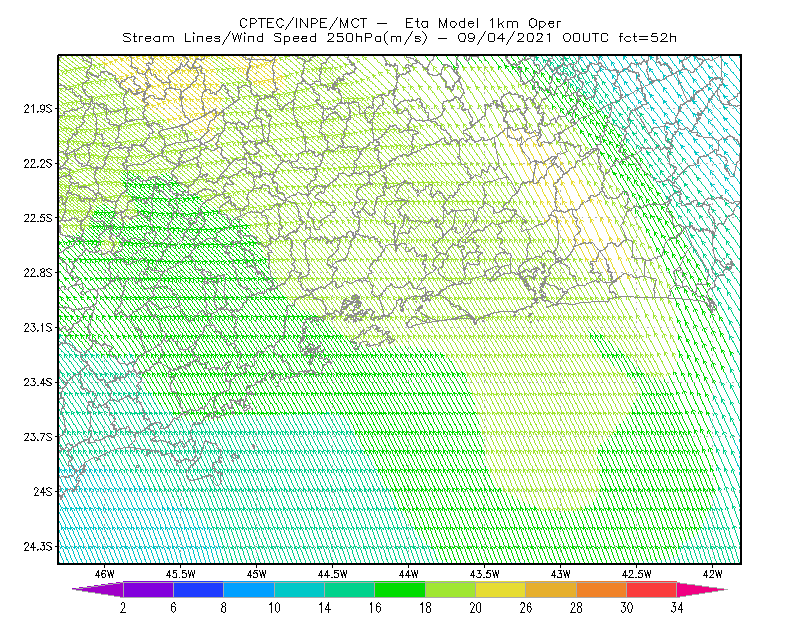The image size is (800, 618).
Task: Select the teal green 14-16 legend swatch
Action: 349,589
